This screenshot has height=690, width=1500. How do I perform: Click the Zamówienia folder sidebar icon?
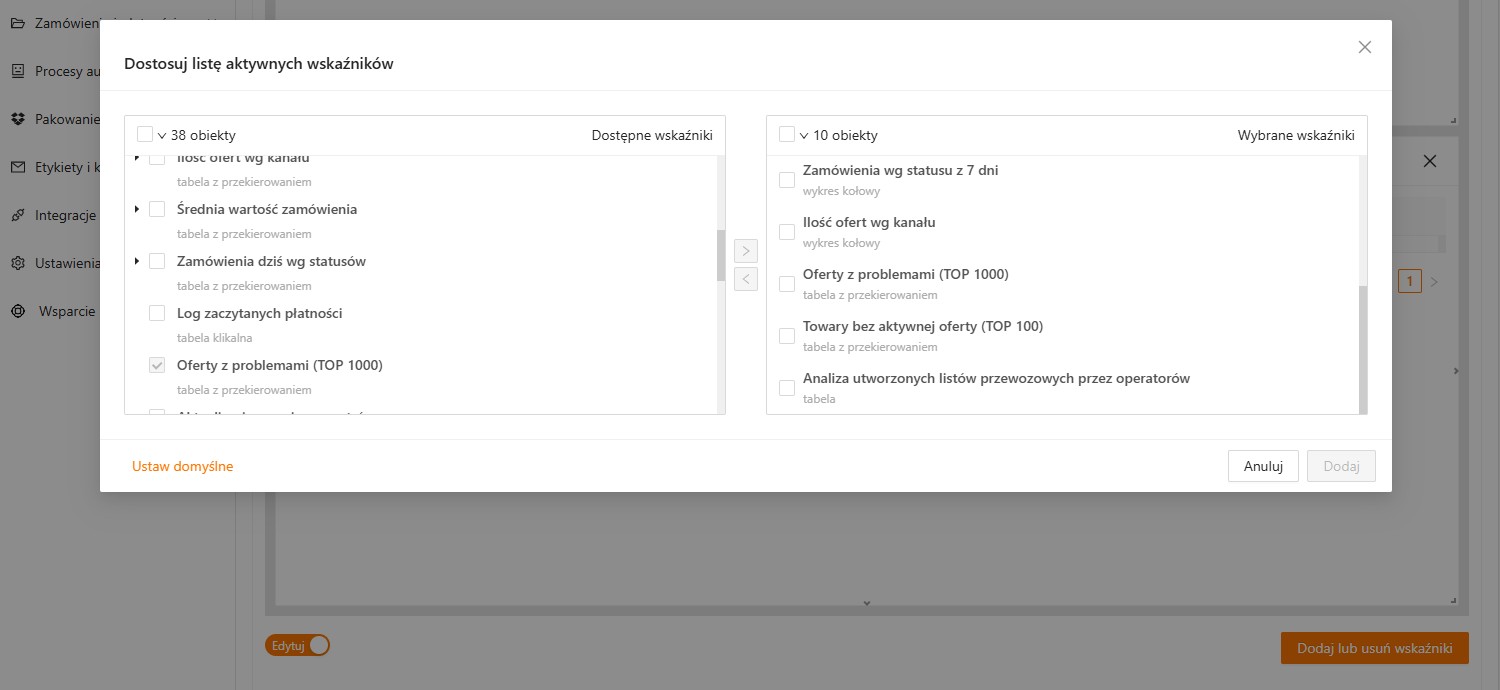point(17,23)
